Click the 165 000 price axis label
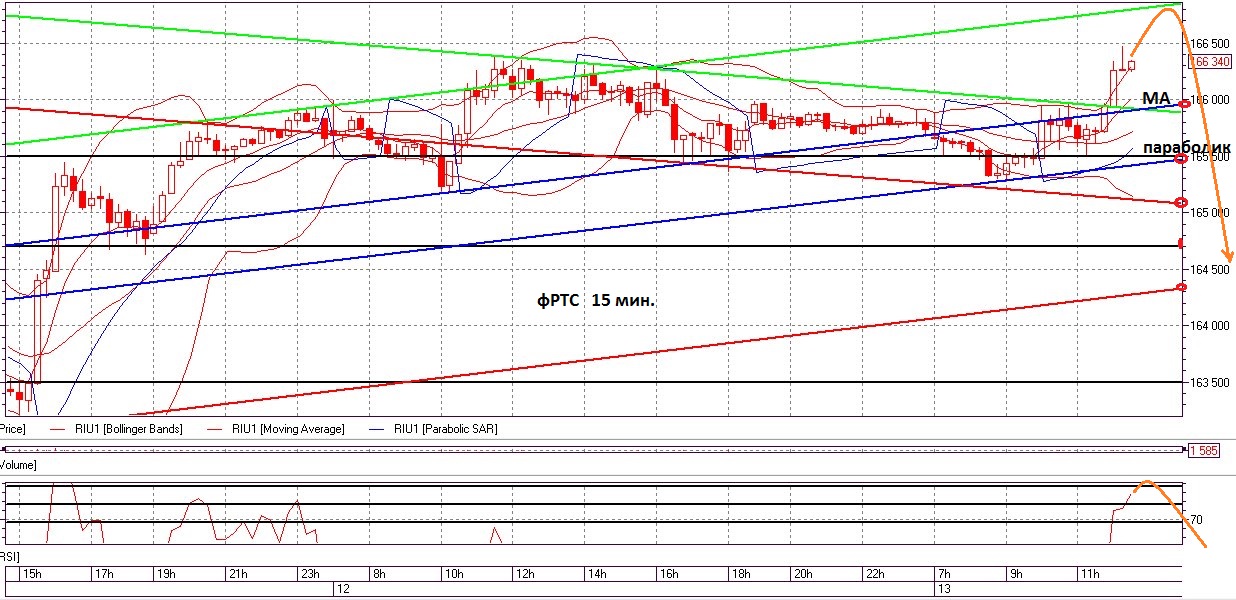Image resolution: width=1236 pixels, height=600 pixels. [1210, 213]
